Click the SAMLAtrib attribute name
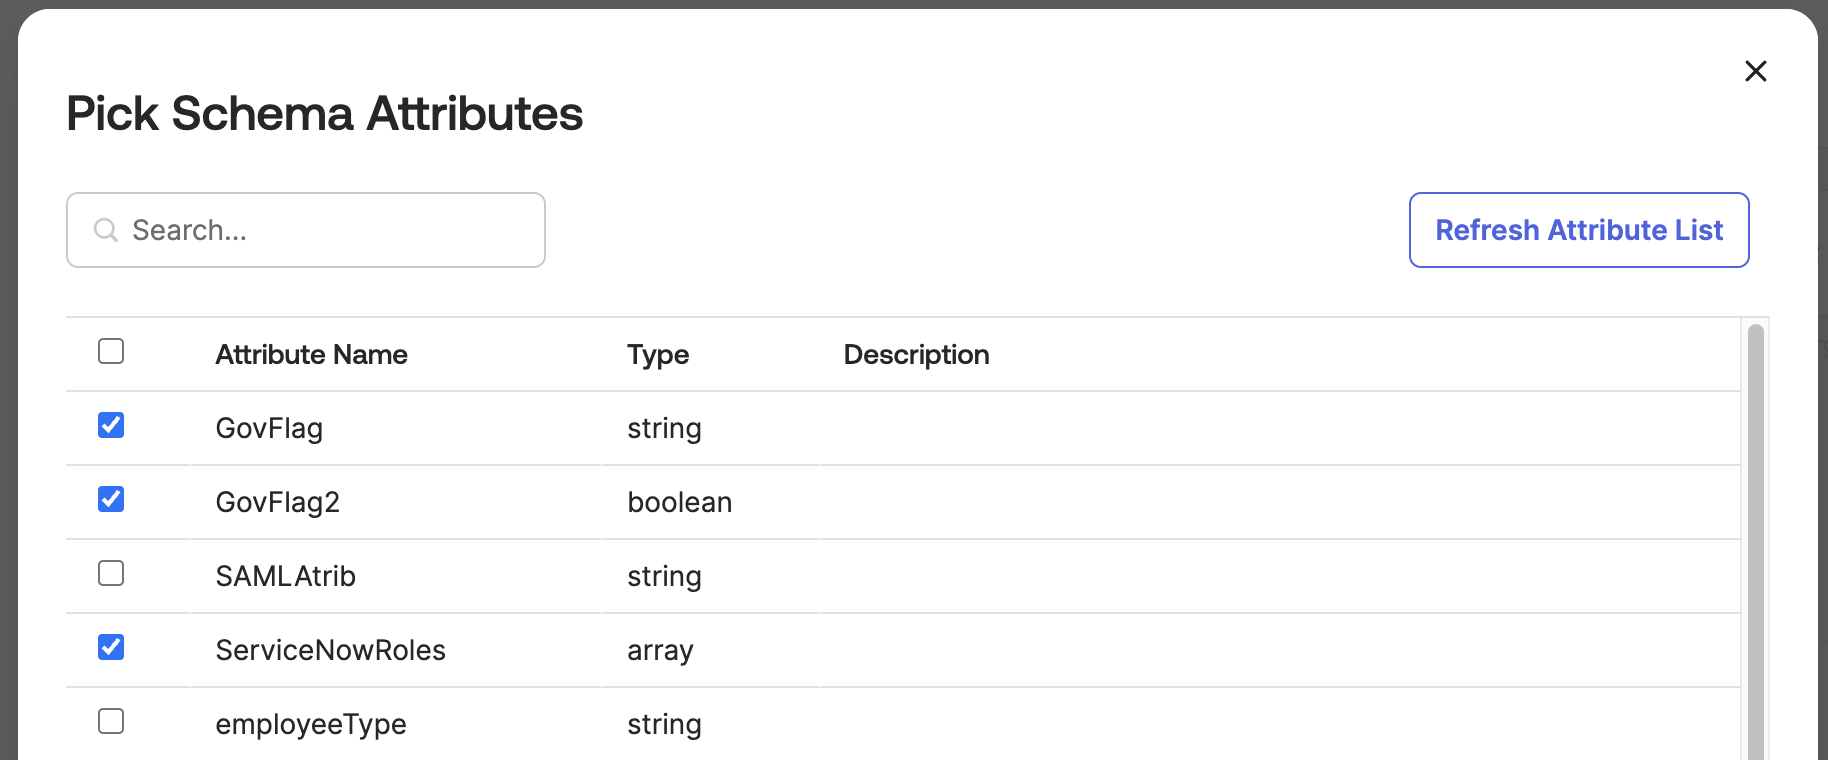This screenshot has width=1828, height=760. [286, 575]
